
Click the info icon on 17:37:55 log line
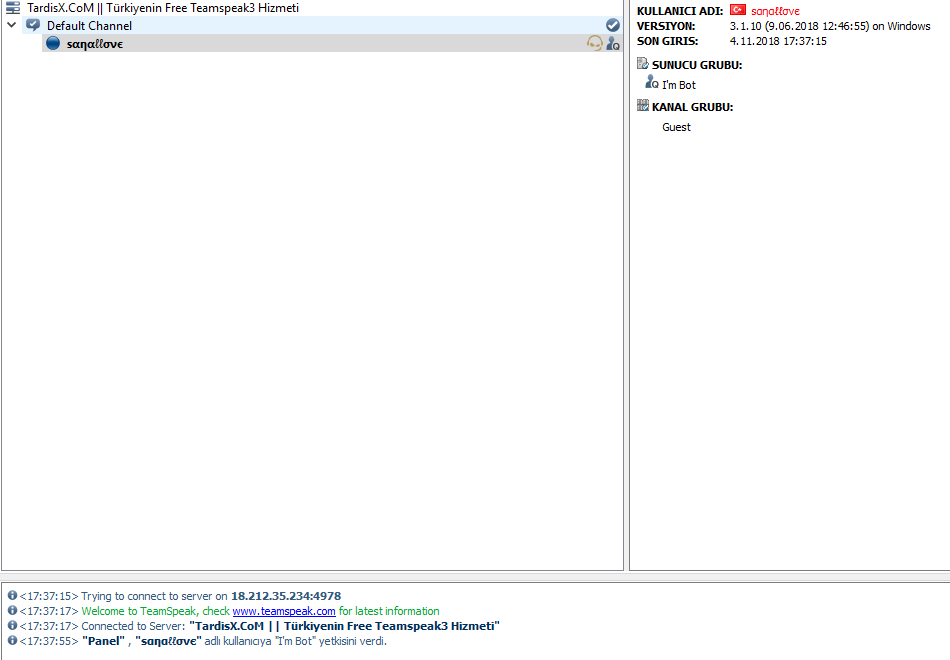[x=12, y=640]
